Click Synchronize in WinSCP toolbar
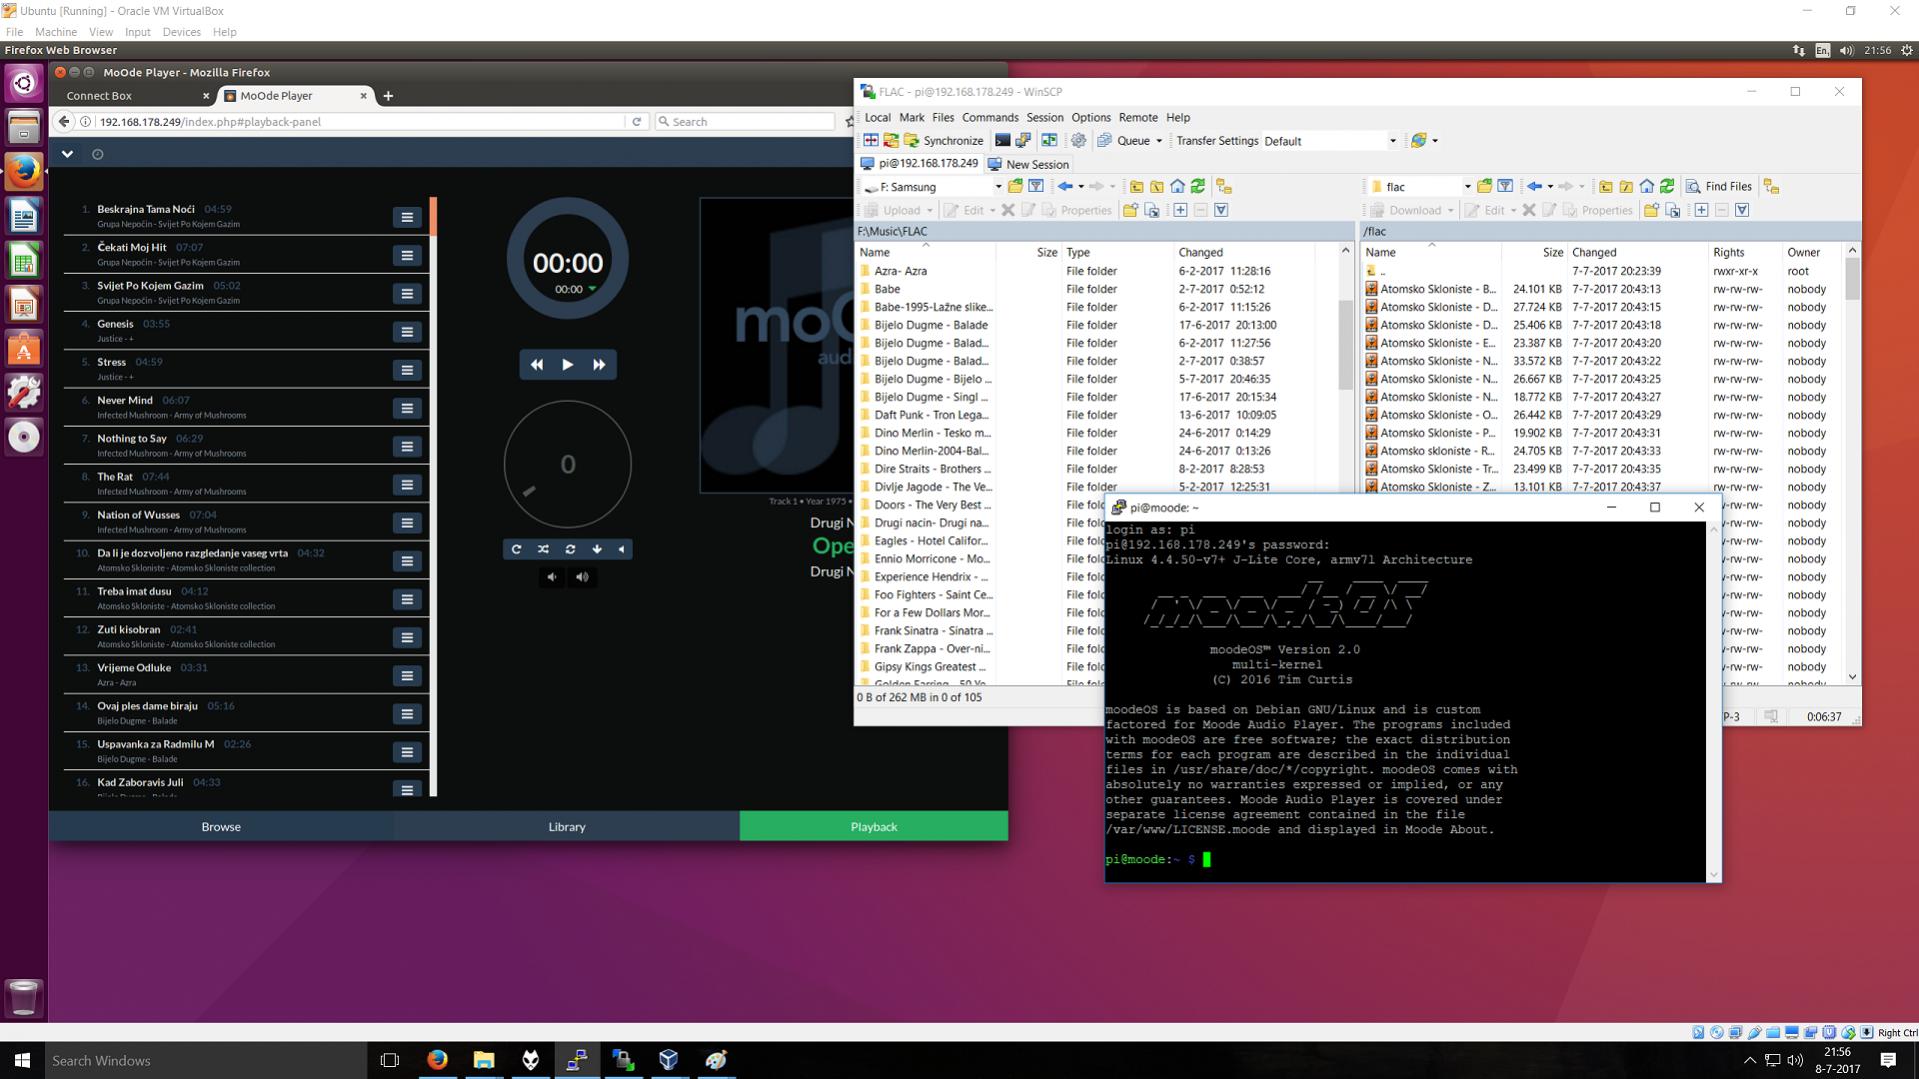 point(943,141)
